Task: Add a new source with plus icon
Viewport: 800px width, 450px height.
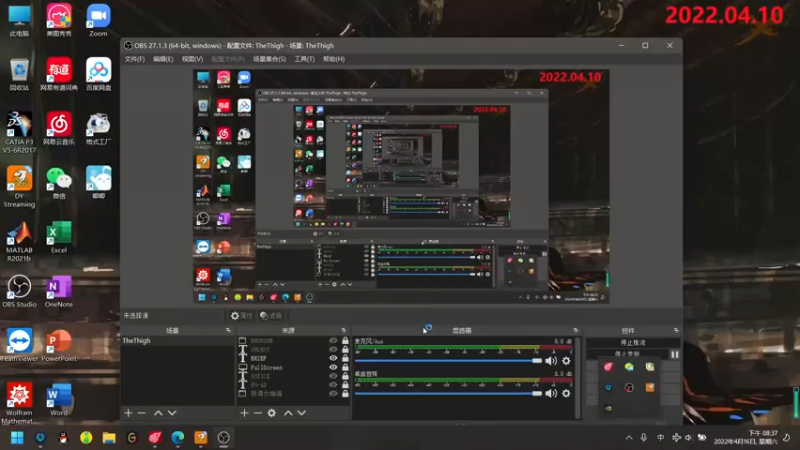Action: 244,413
